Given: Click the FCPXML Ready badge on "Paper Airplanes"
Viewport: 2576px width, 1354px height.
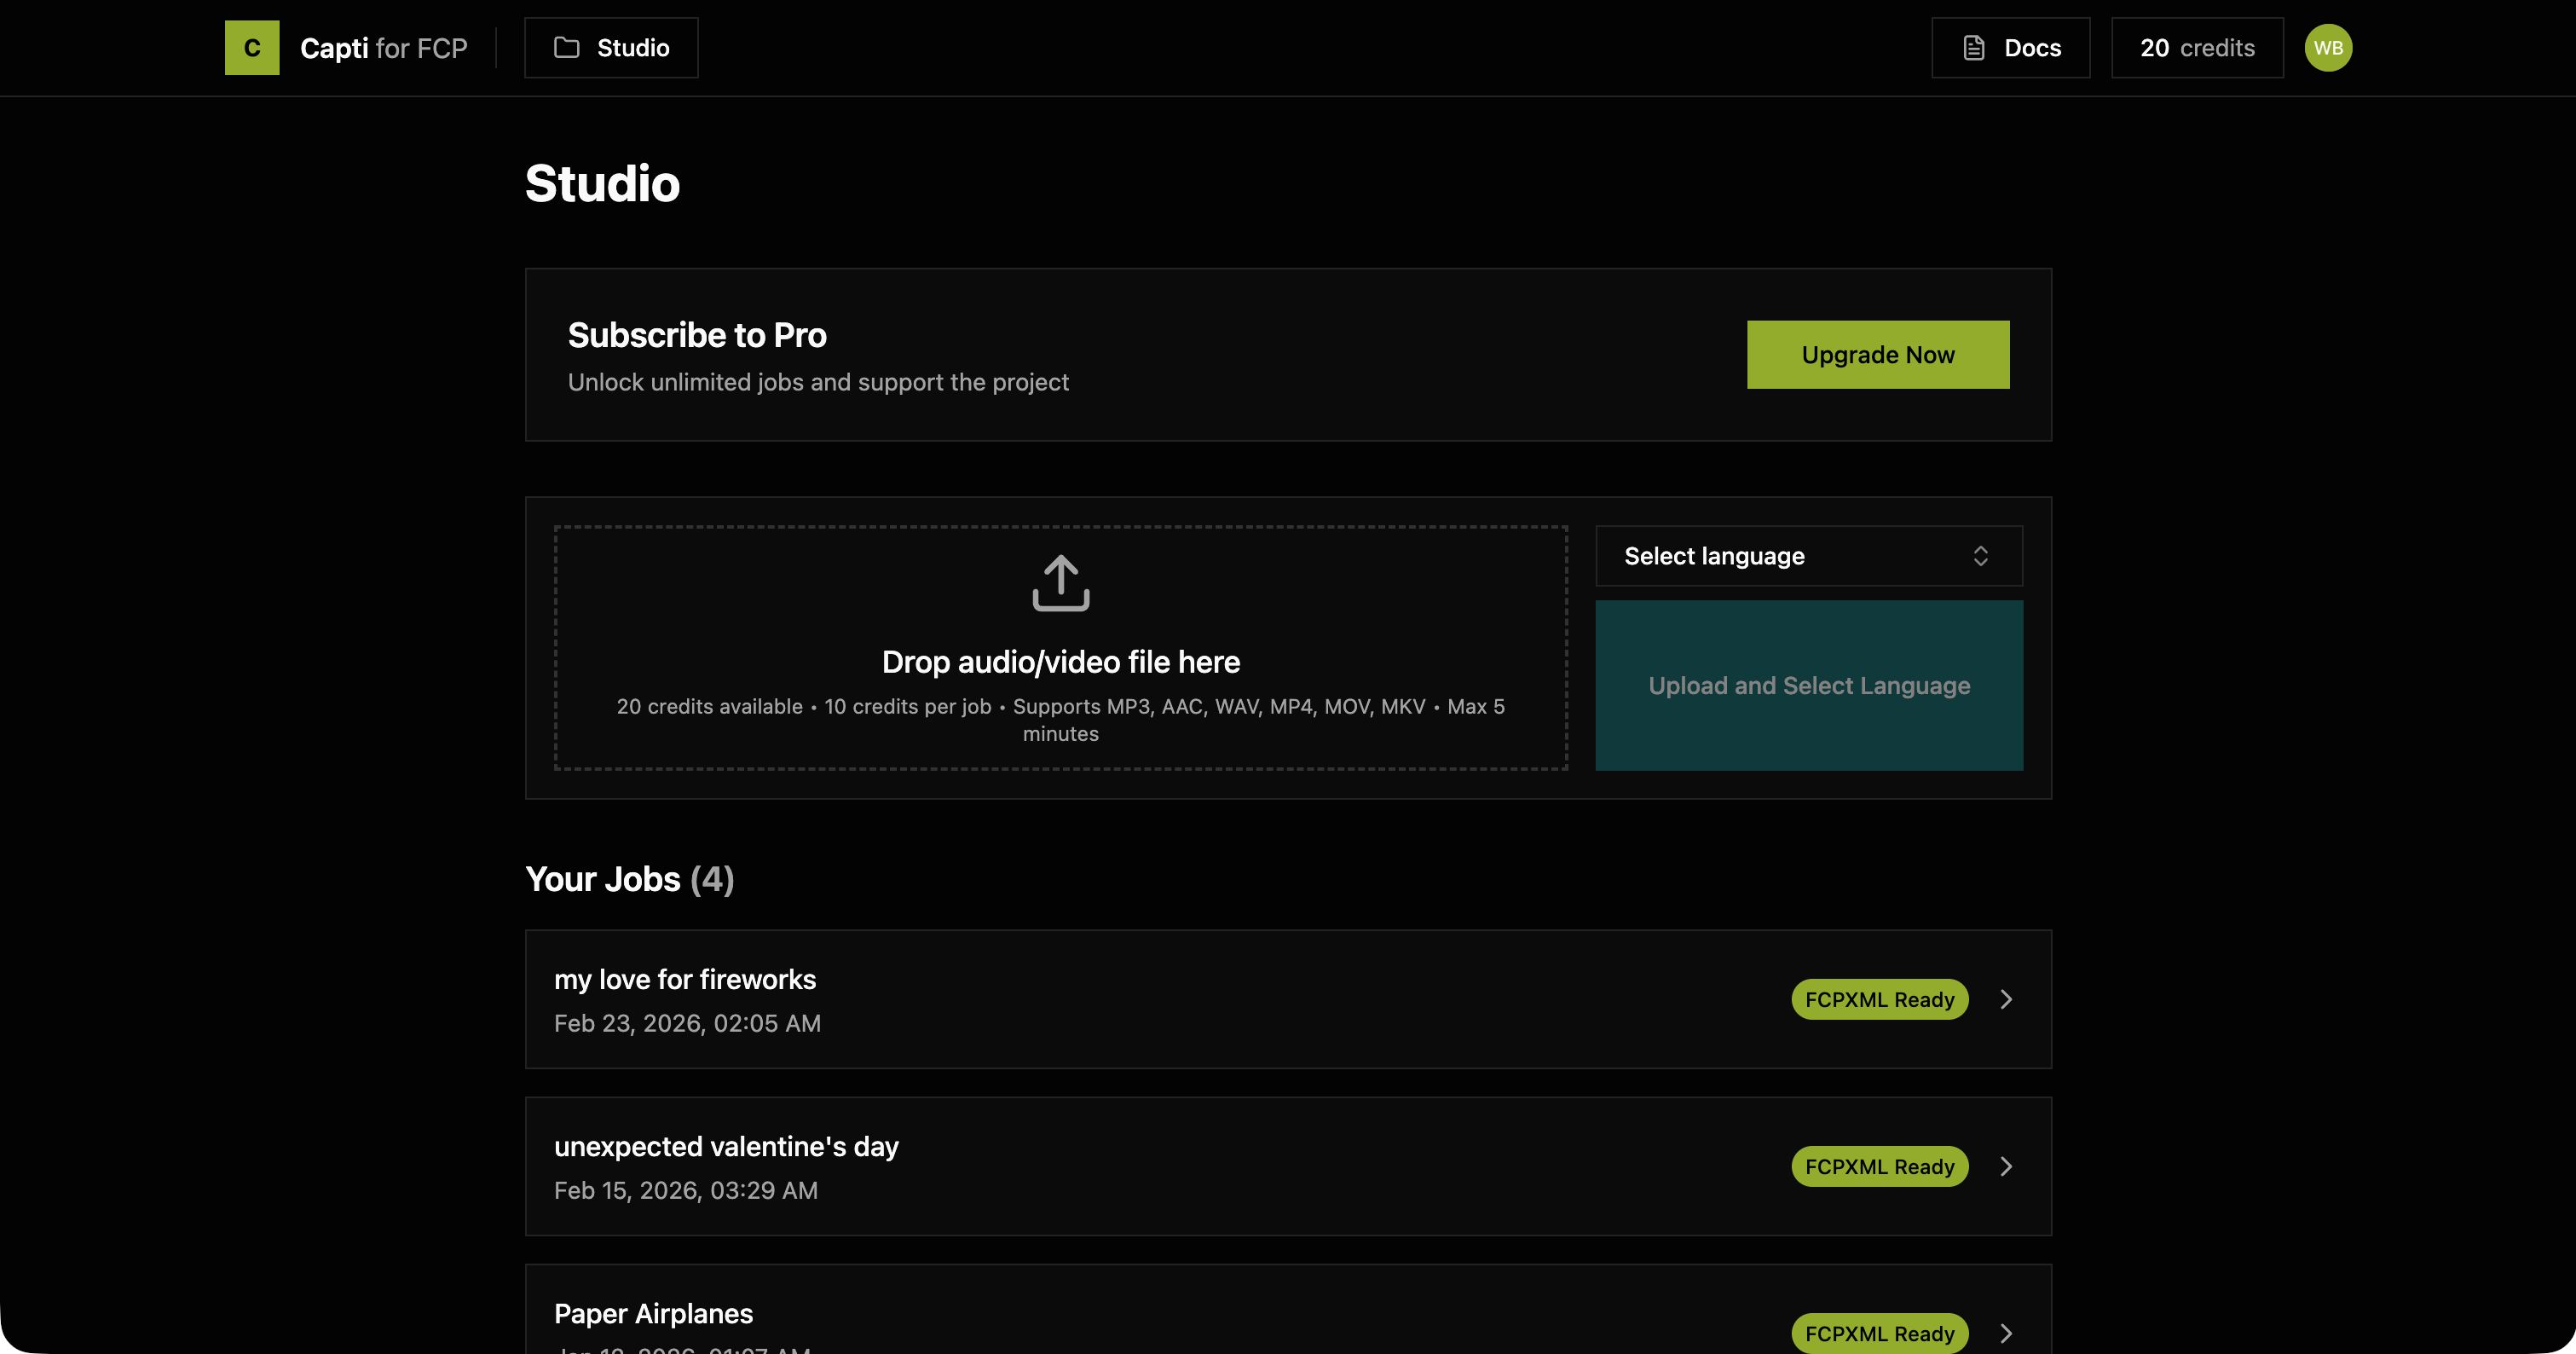Looking at the screenshot, I should pos(1879,1333).
